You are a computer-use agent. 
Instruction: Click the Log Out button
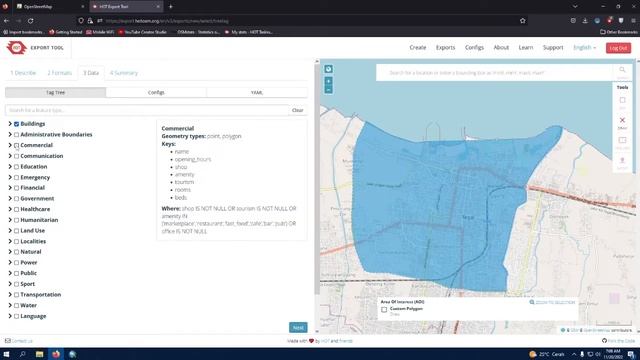coord(618,48)
